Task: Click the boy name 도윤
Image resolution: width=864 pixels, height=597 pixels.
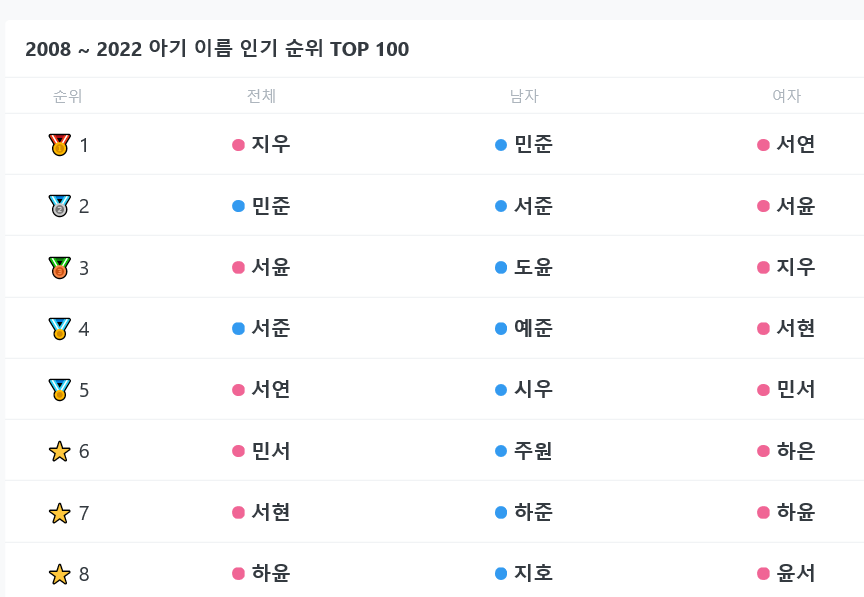Action: tap(533, 268)
